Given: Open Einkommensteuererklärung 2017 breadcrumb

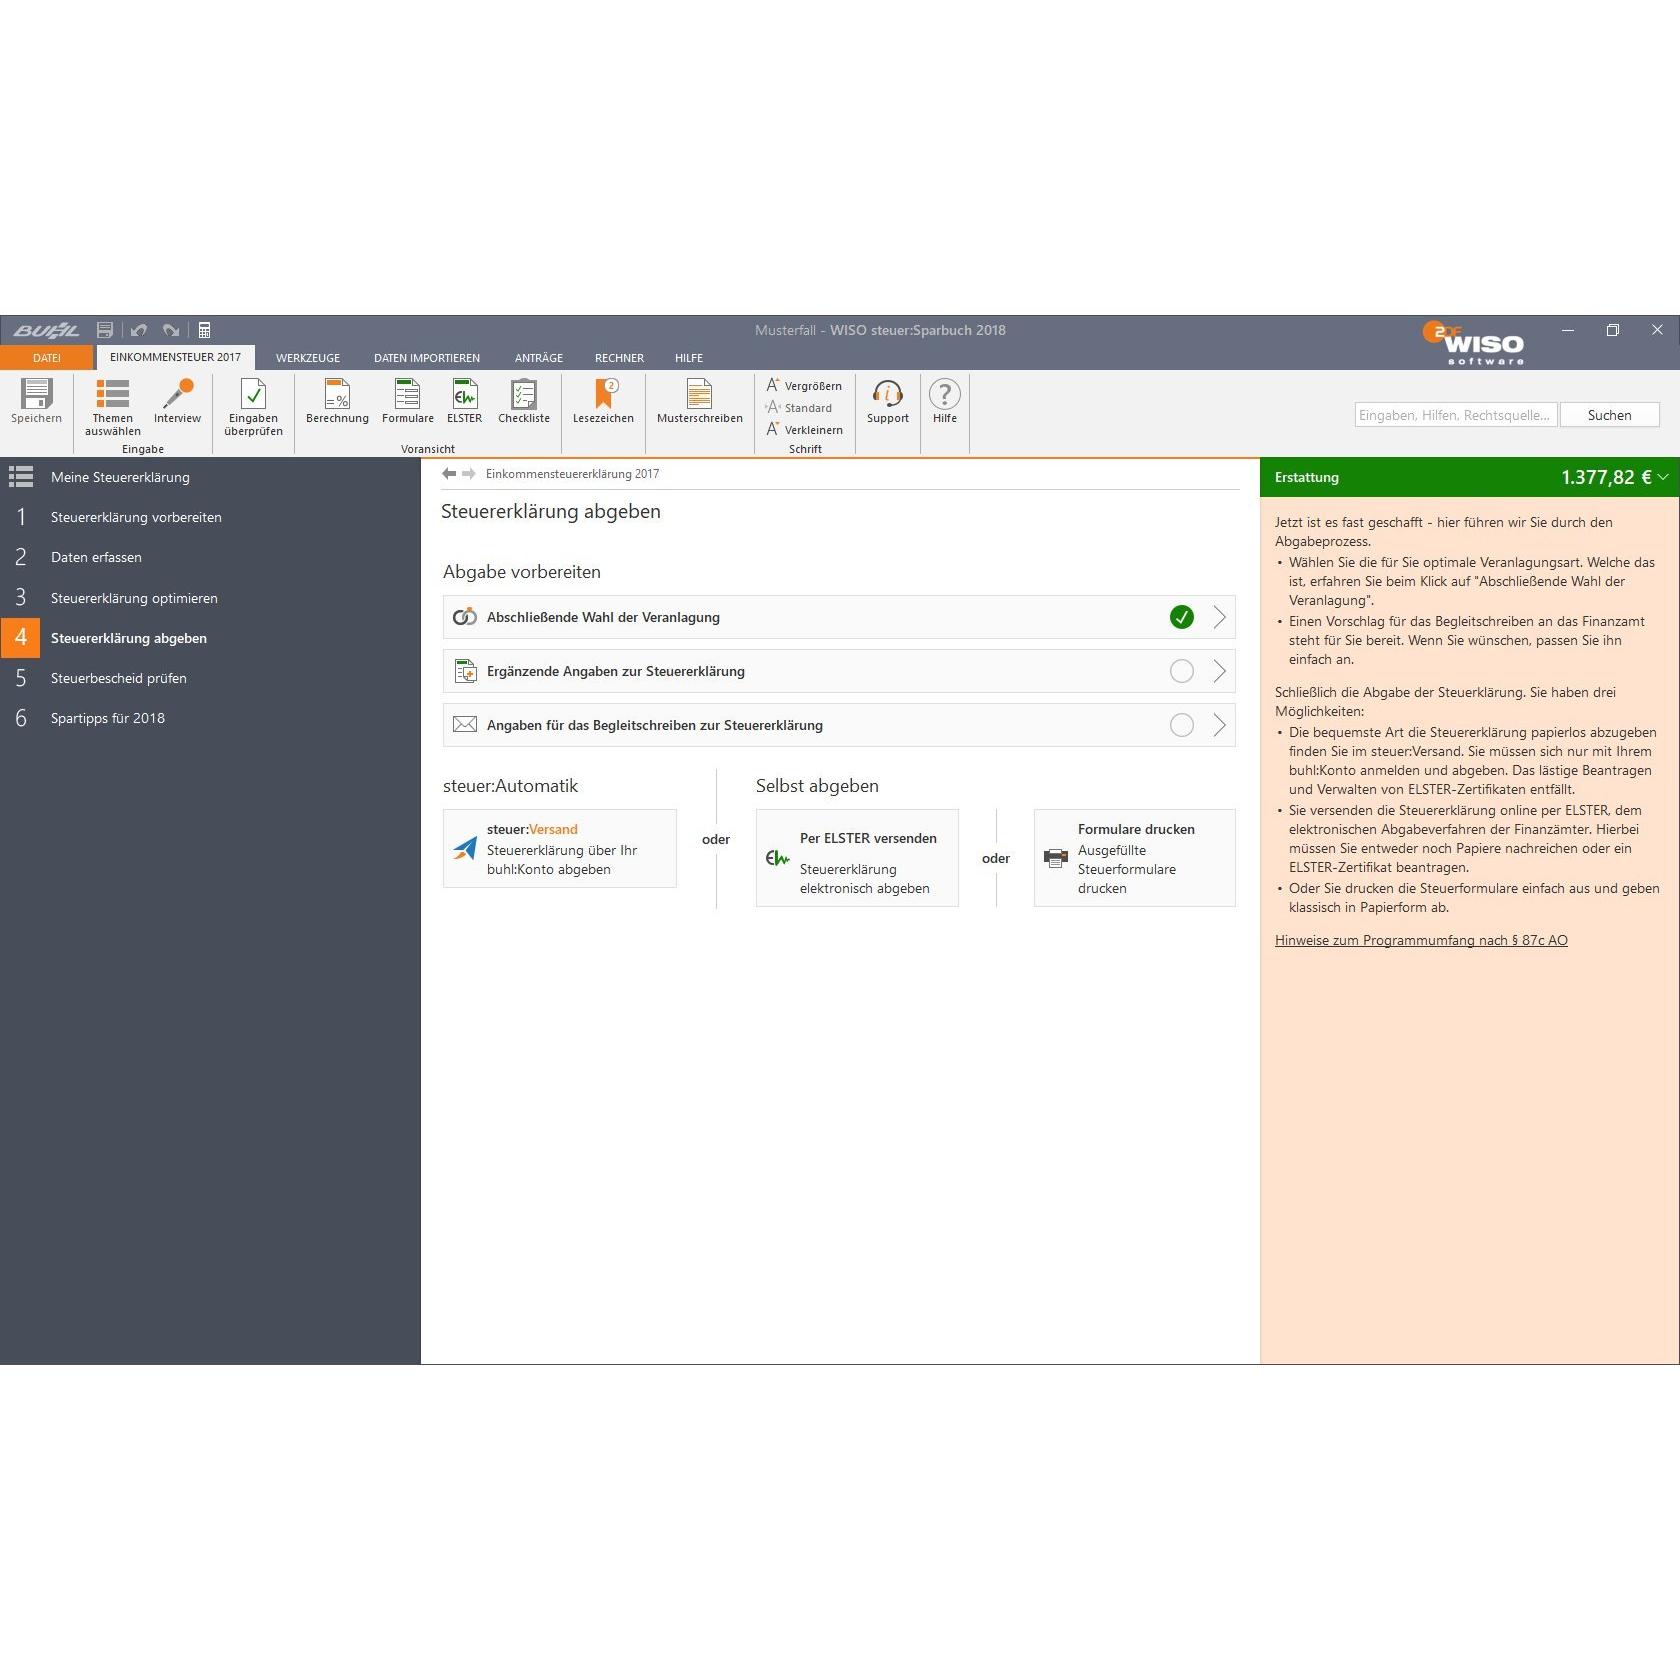Looking at the screenshot, I should tap(572, 474).
